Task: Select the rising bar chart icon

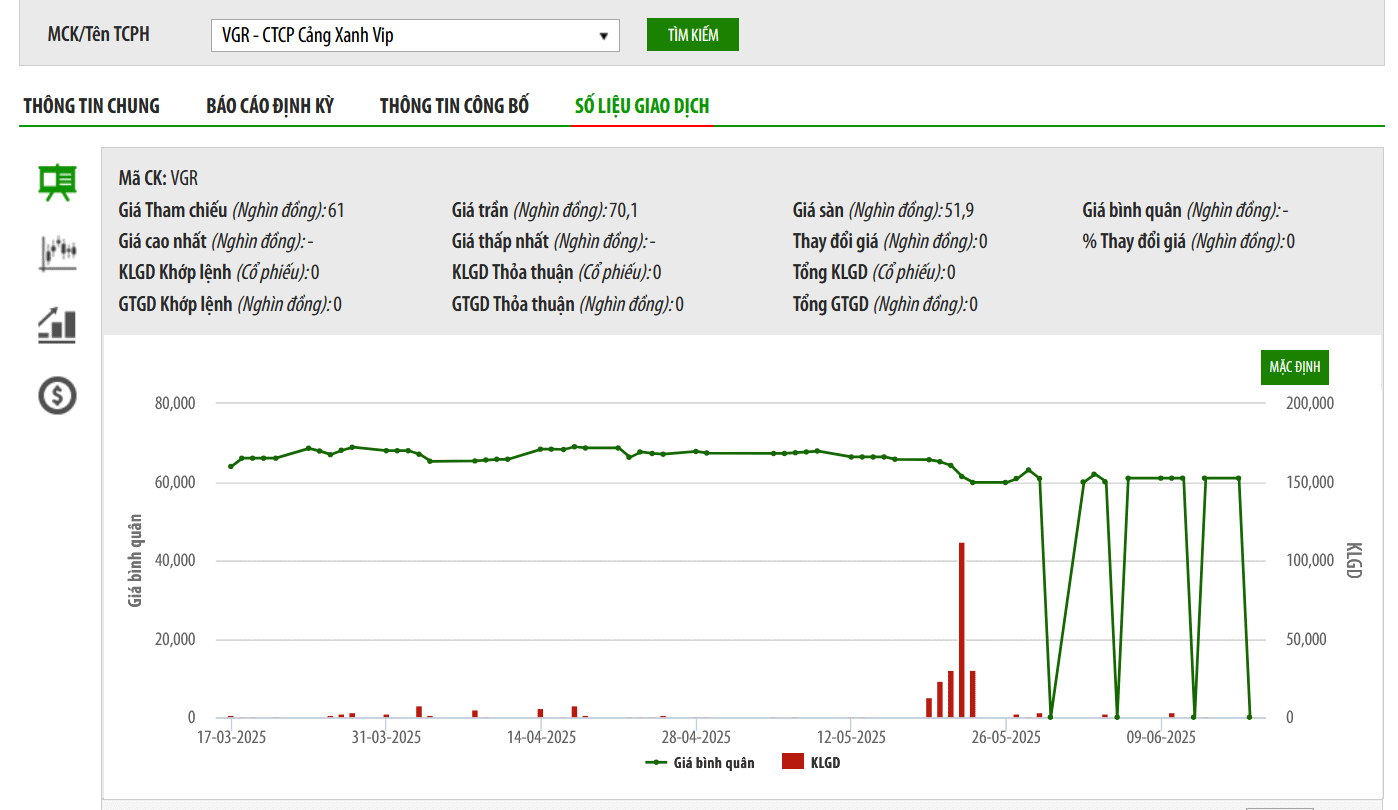Action: pyautogui.click(x=58, y=325)
